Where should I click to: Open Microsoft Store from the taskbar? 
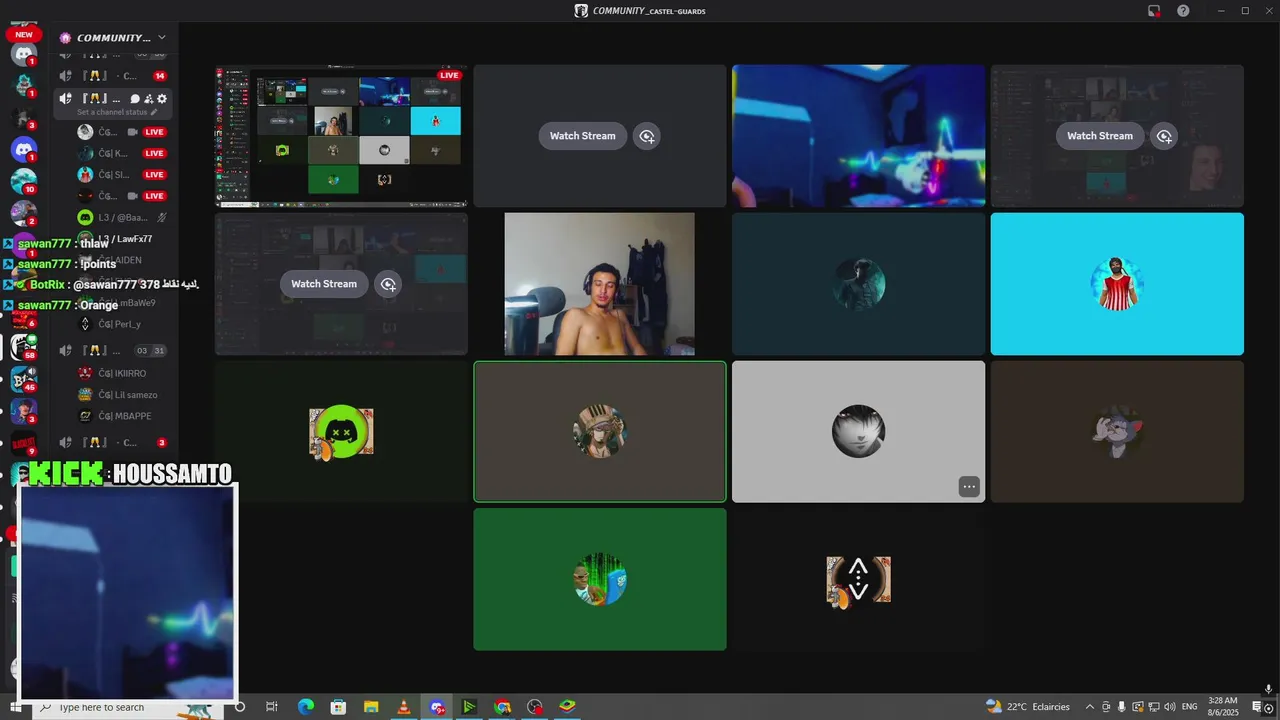point(338,707)
